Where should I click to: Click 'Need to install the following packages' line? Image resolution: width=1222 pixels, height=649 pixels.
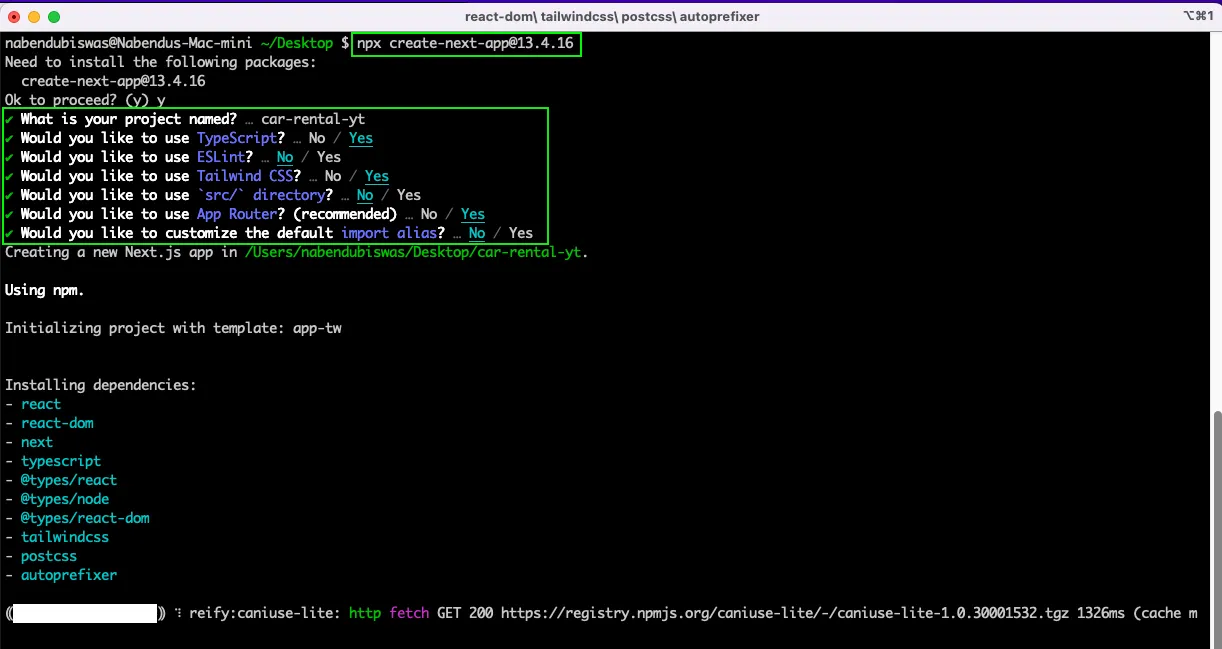click(x=161, y=62)
